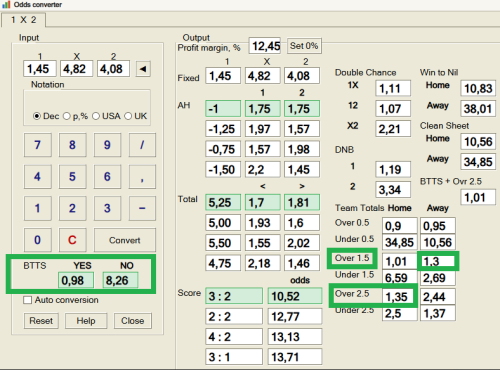The height and width of the screenshot is (370, 500).
Task: Click the AH handicap field -1
Action: tap(223, 109)
